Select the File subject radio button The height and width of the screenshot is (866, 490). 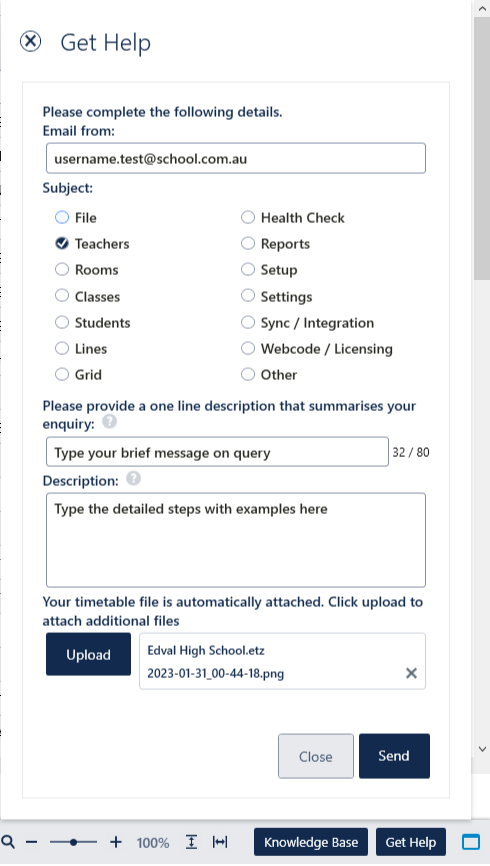tap(62, 218)
